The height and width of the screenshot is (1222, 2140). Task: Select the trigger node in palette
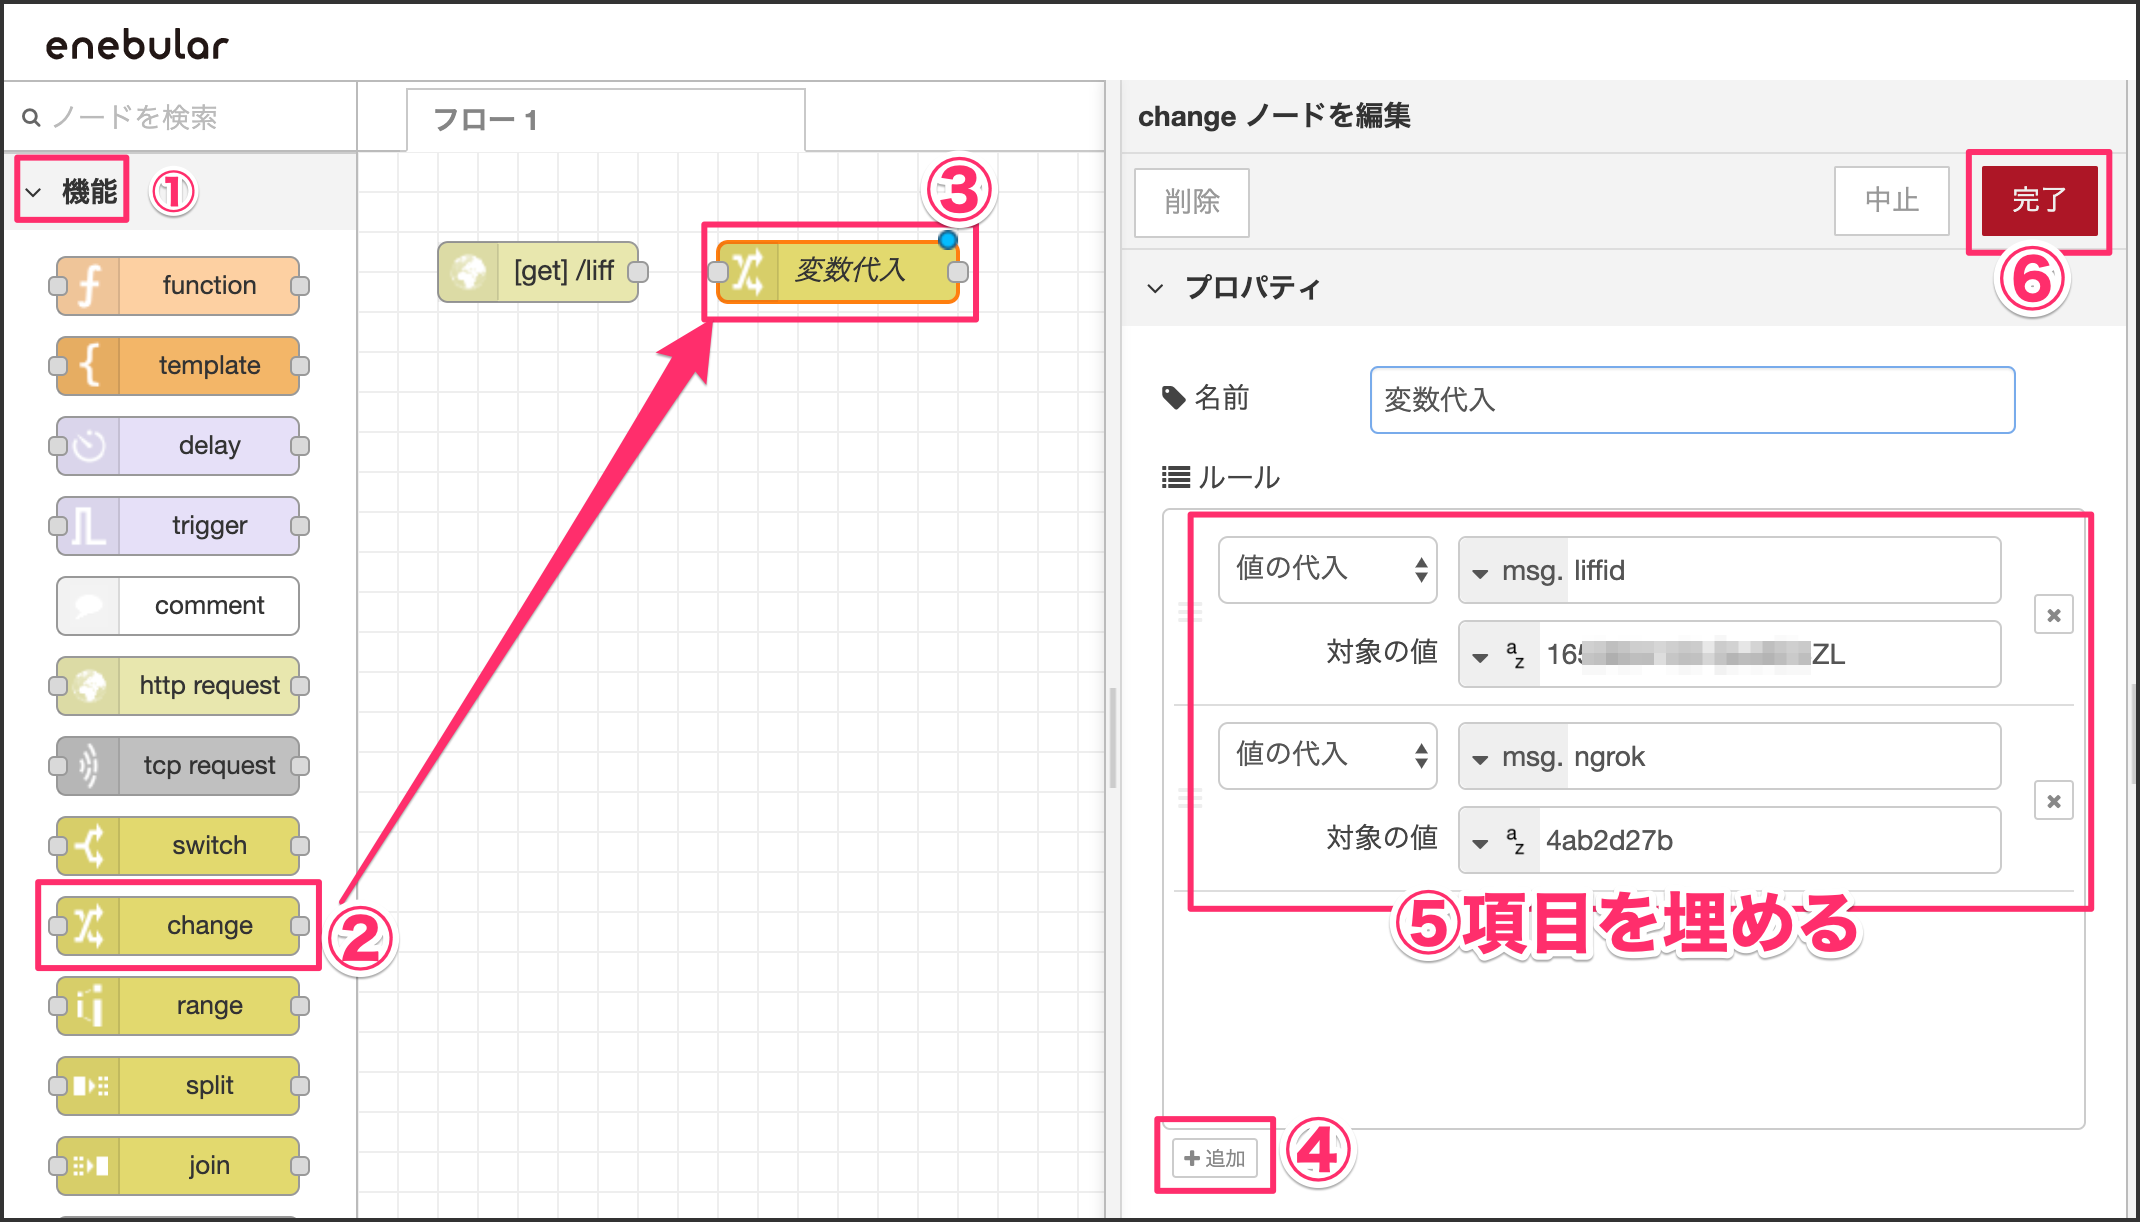179,526
